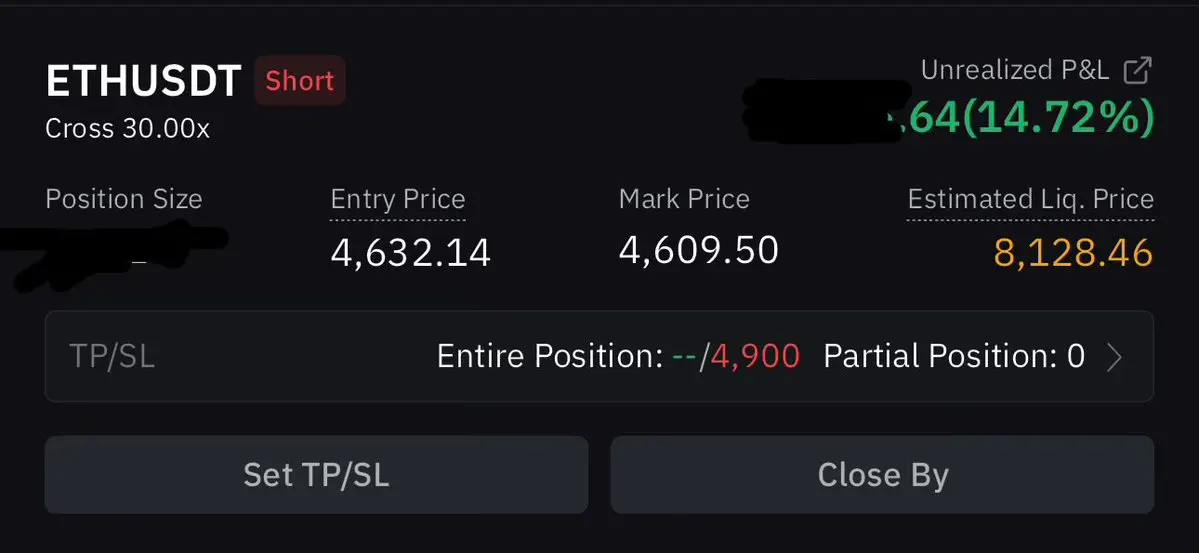The height and width of the screenshot is (553, 1199).
Task: Tap the Estimated Liq. Price label
Action: pyautogui.click(x=1031, y=200)
